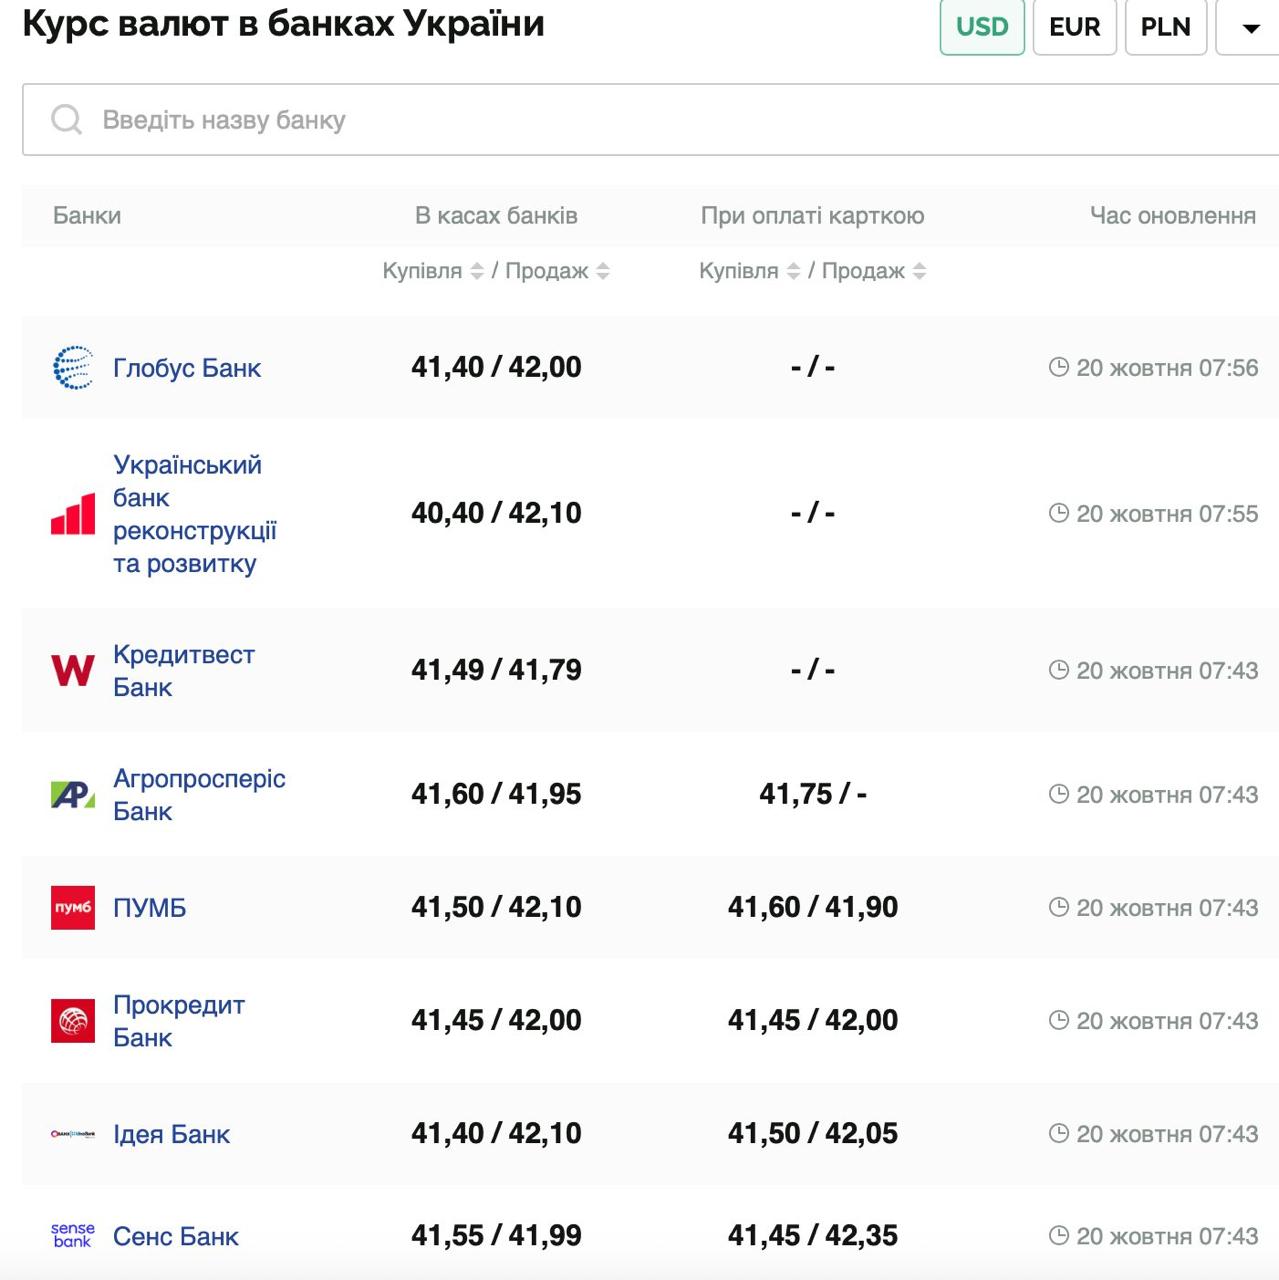
Task: Sort by card payment Купівля rate
Action: tap(793, 271)
